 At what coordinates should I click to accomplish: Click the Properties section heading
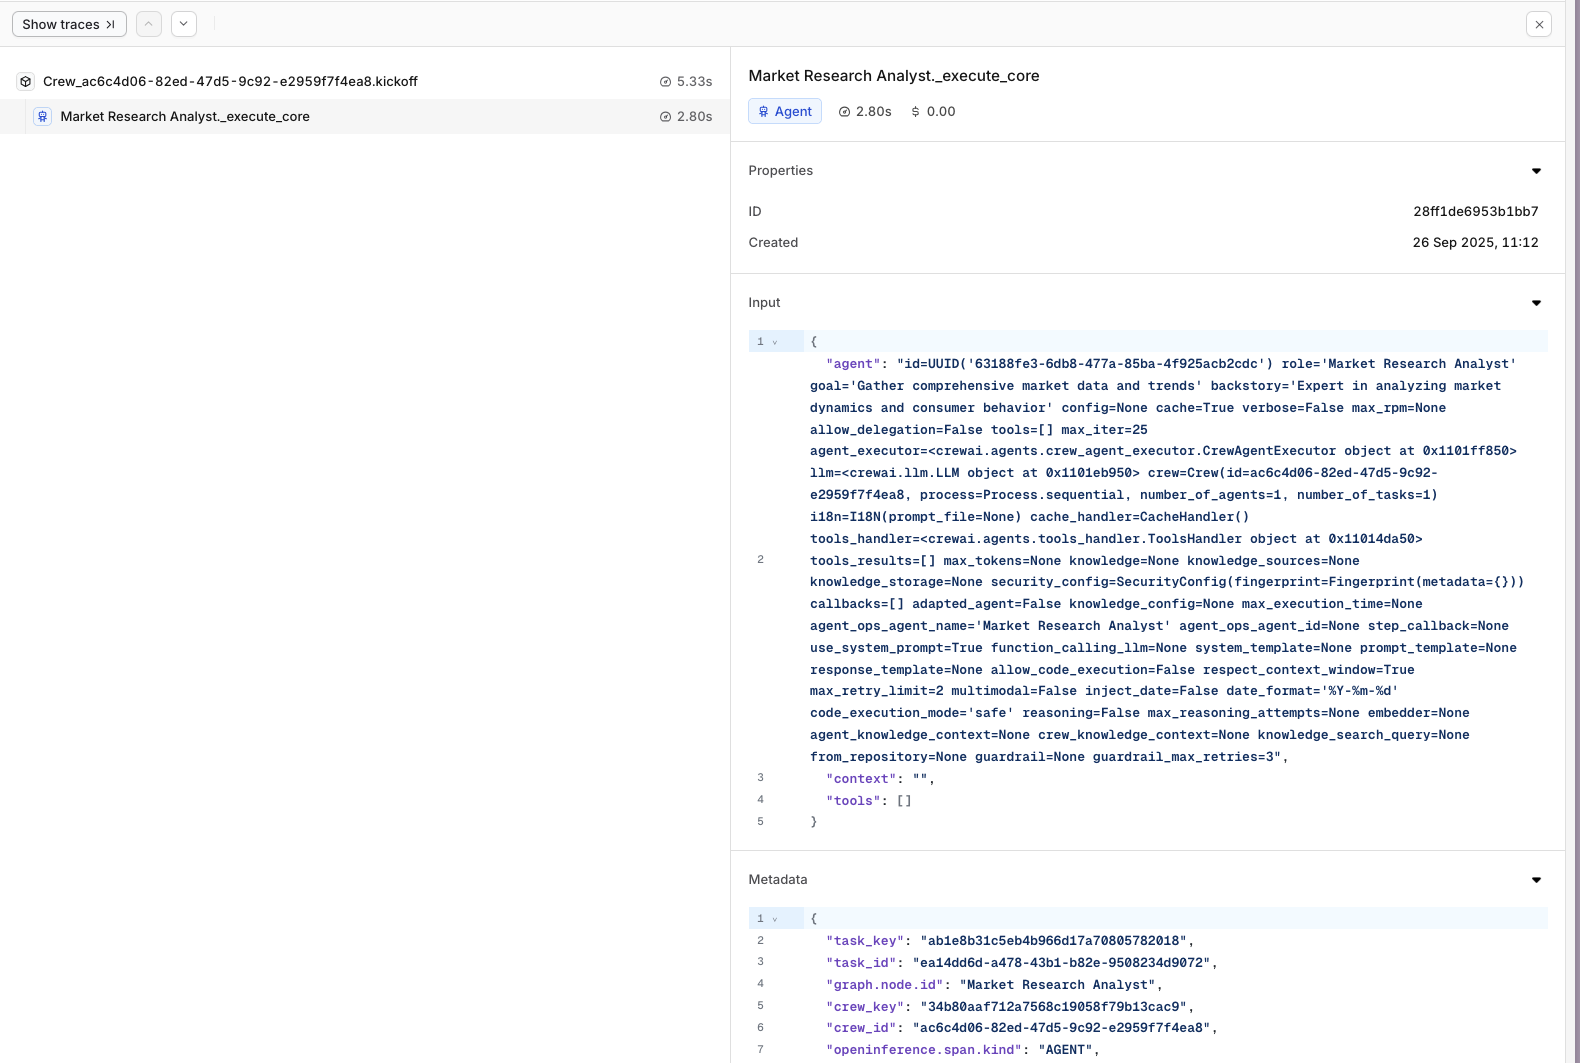point(781,171)
